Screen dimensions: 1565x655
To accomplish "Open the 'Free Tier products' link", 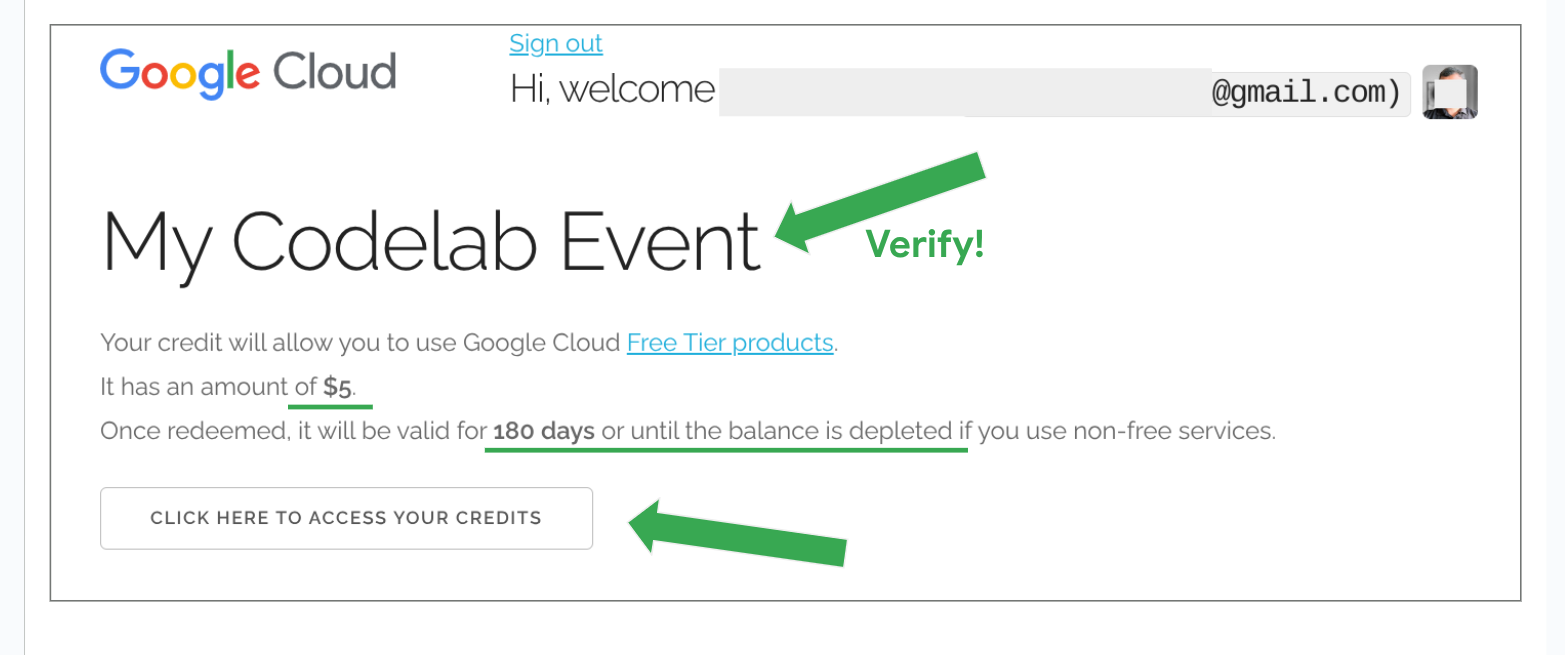I will (x=729, y=342).
